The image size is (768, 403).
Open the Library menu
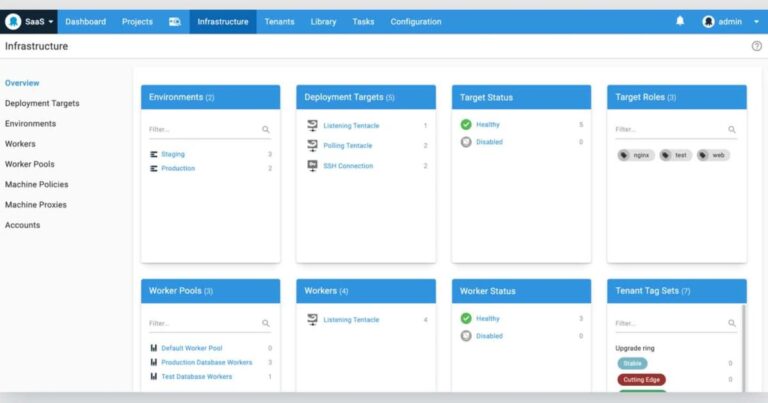point(323,22)
